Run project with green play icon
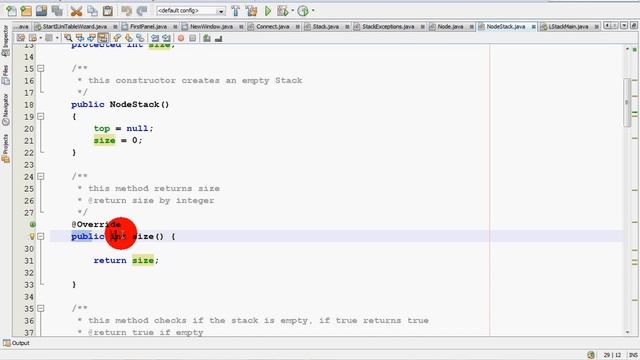The image size is (640, 360). [268, 11]
